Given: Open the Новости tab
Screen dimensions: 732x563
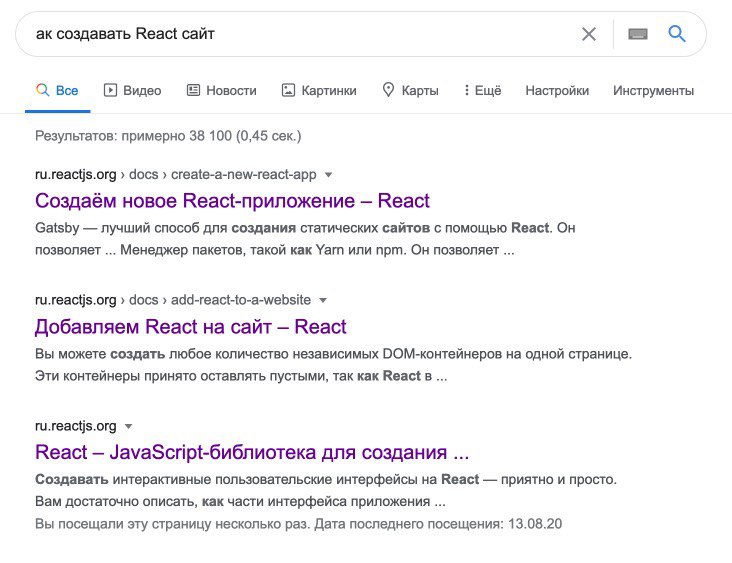Looking at the screenshot, I should pos(222,91).
